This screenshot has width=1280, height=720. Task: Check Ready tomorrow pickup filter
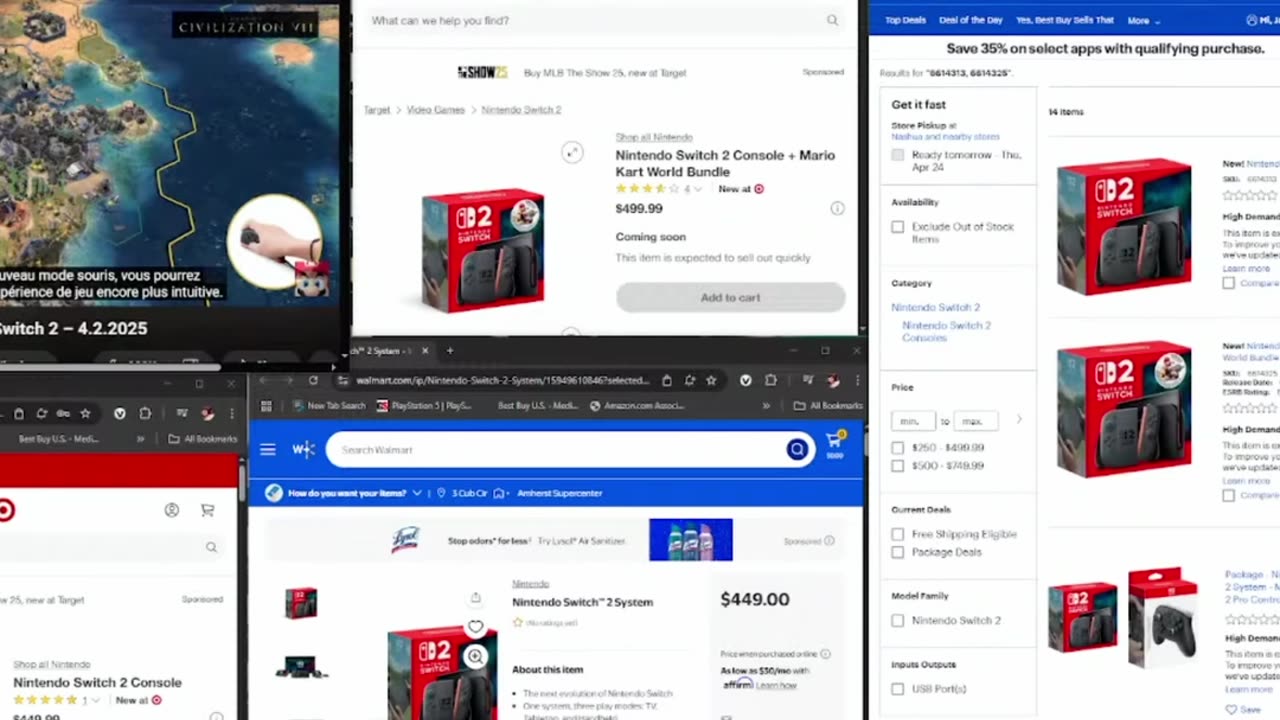(897, 155)
